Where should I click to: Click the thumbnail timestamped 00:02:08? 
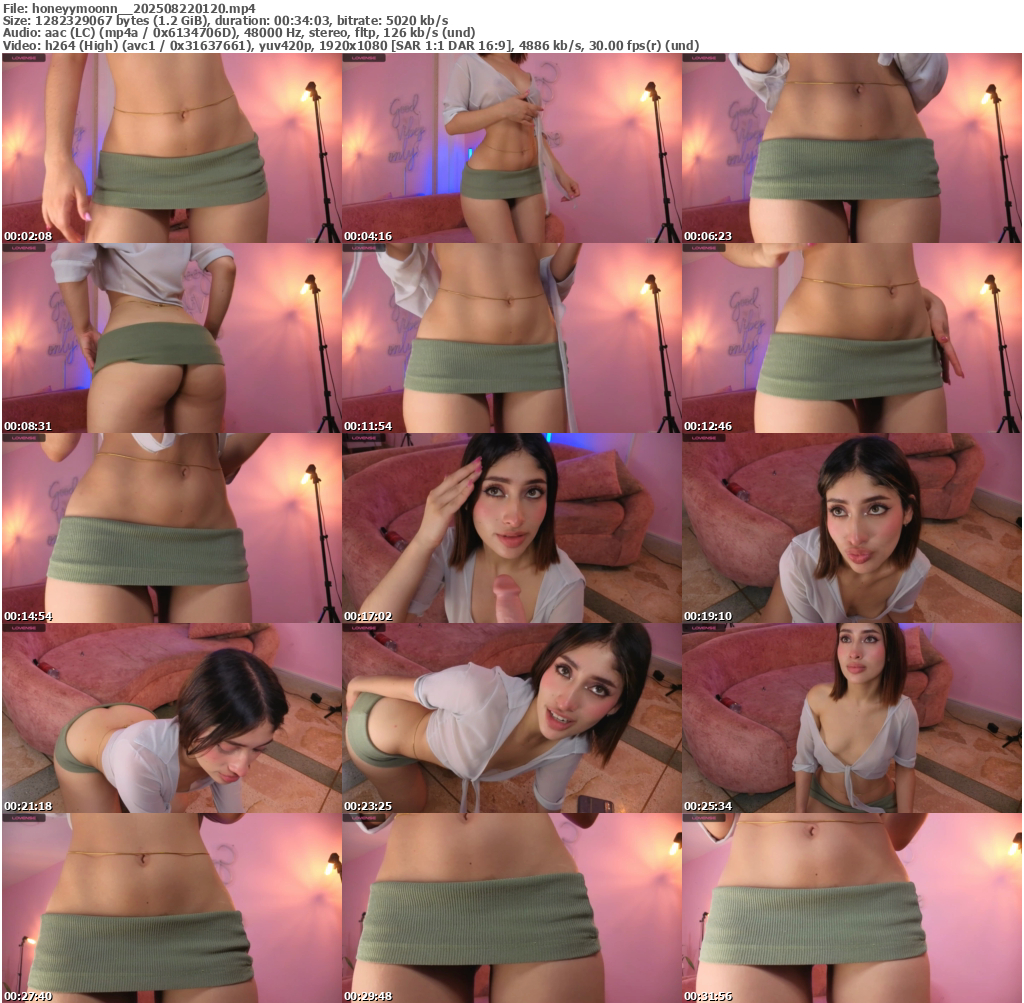171,148
